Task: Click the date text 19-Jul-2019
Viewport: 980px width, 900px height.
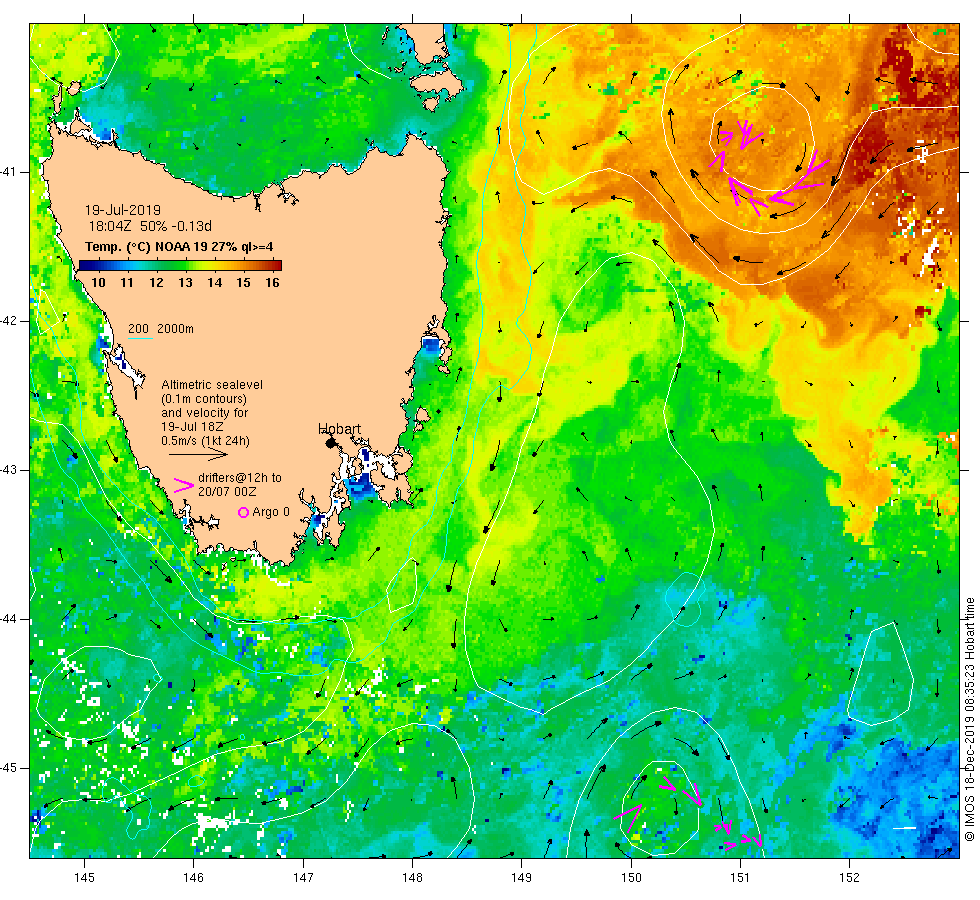Action: (x=122, y=210)
